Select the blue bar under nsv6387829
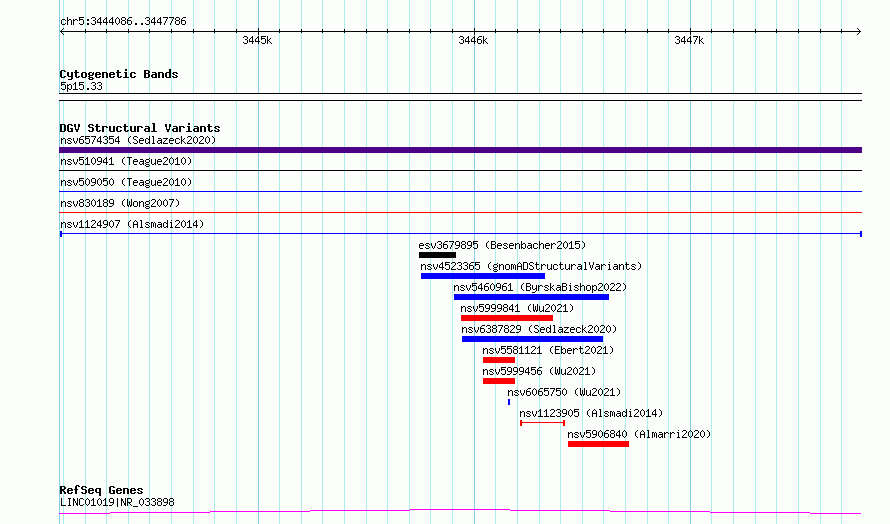This screenshot has height=524, width=890. pyautogui.click(x=532, y=339)
